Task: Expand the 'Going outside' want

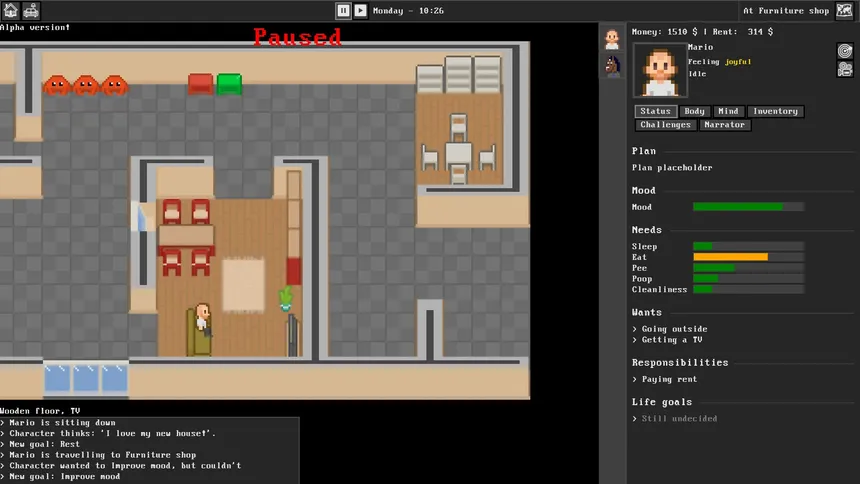Action: pyautogui.click(x=670, y=329)
